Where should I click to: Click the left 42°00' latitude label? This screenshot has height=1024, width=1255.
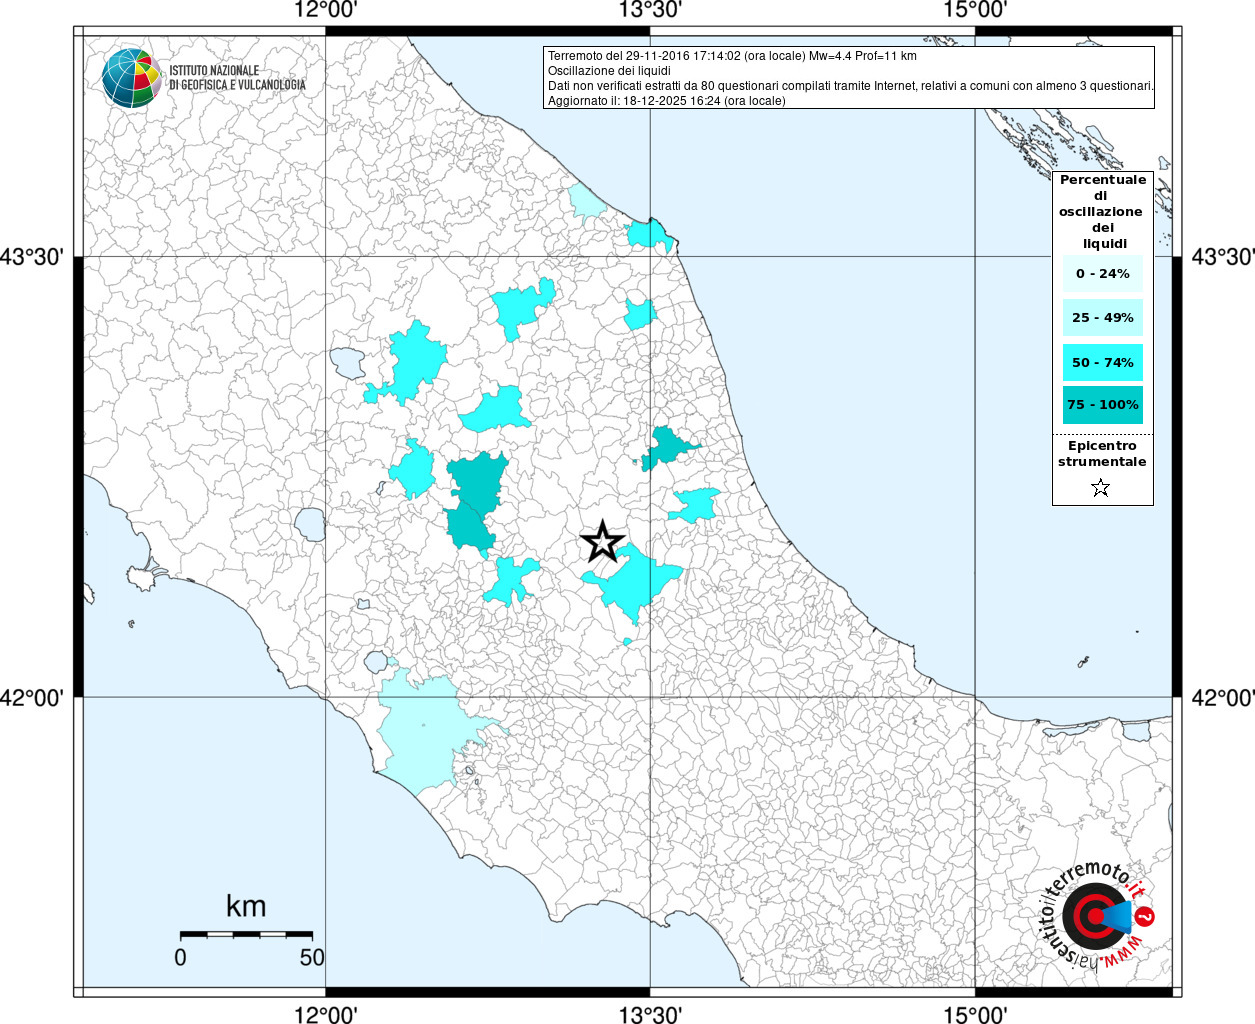click(32, 697)
